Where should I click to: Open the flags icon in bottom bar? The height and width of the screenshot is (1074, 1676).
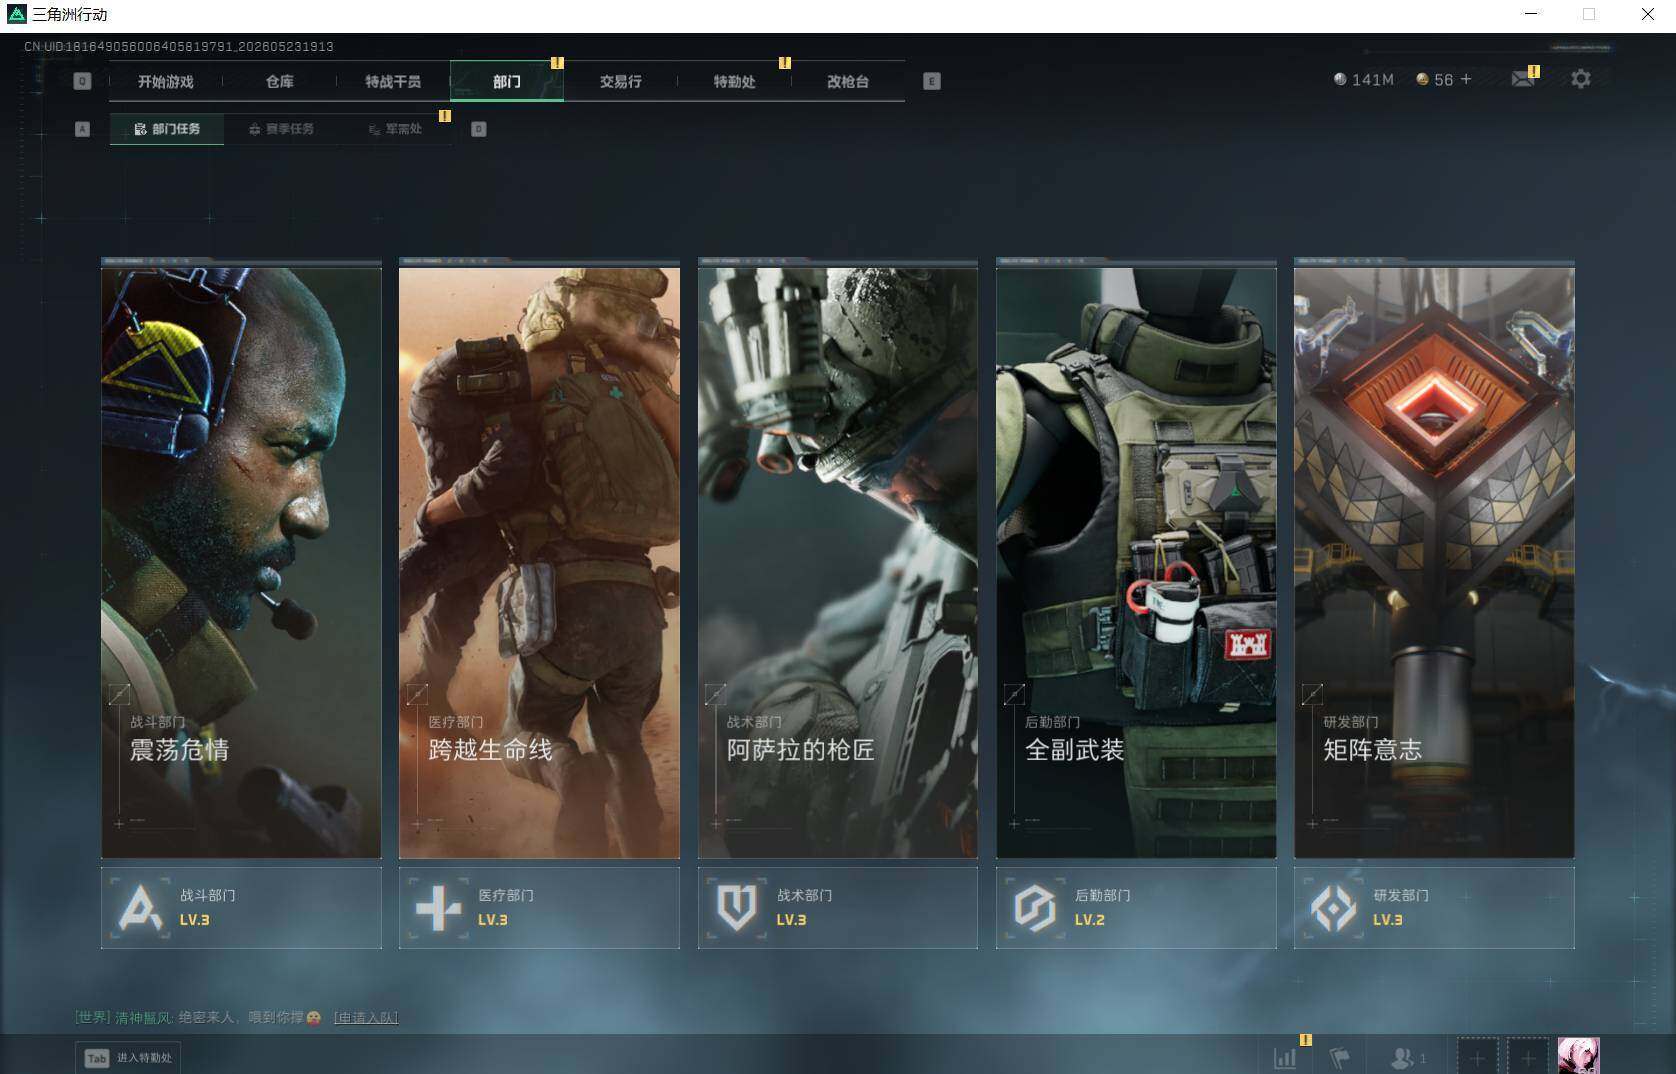pyautogui.click(x=1340, y=1057)
